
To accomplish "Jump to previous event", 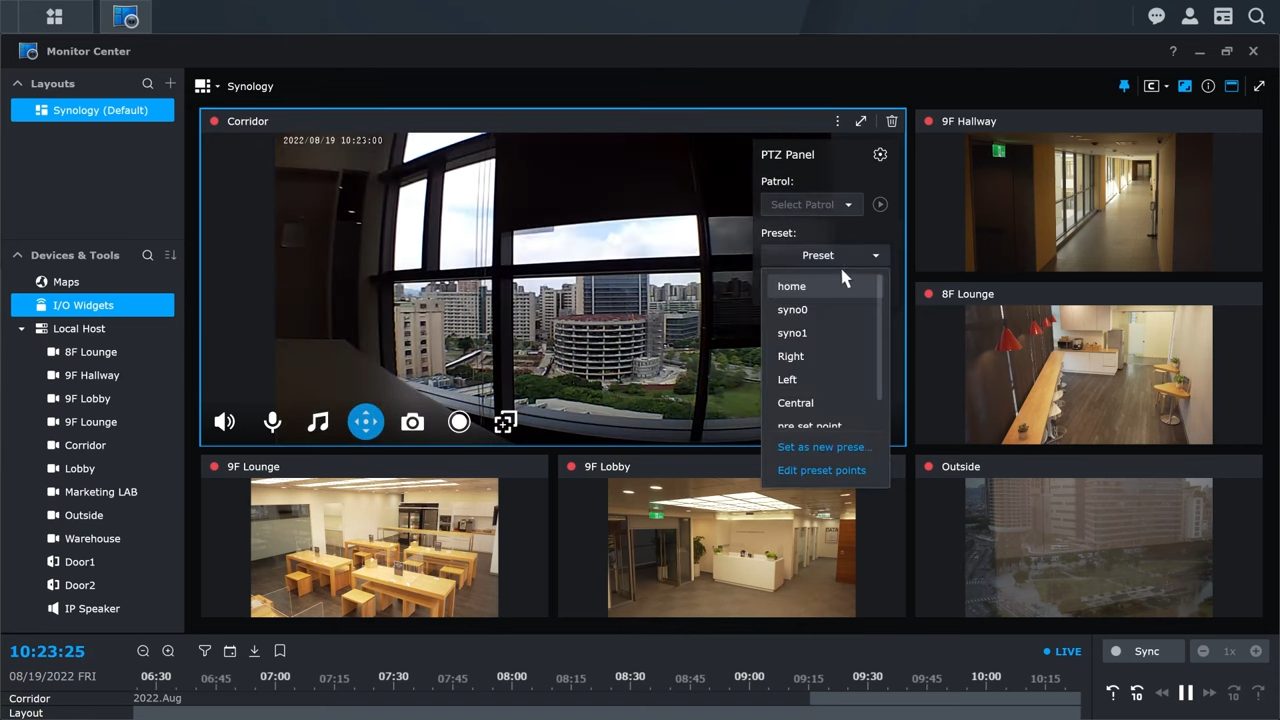I will coord(1113,692).
